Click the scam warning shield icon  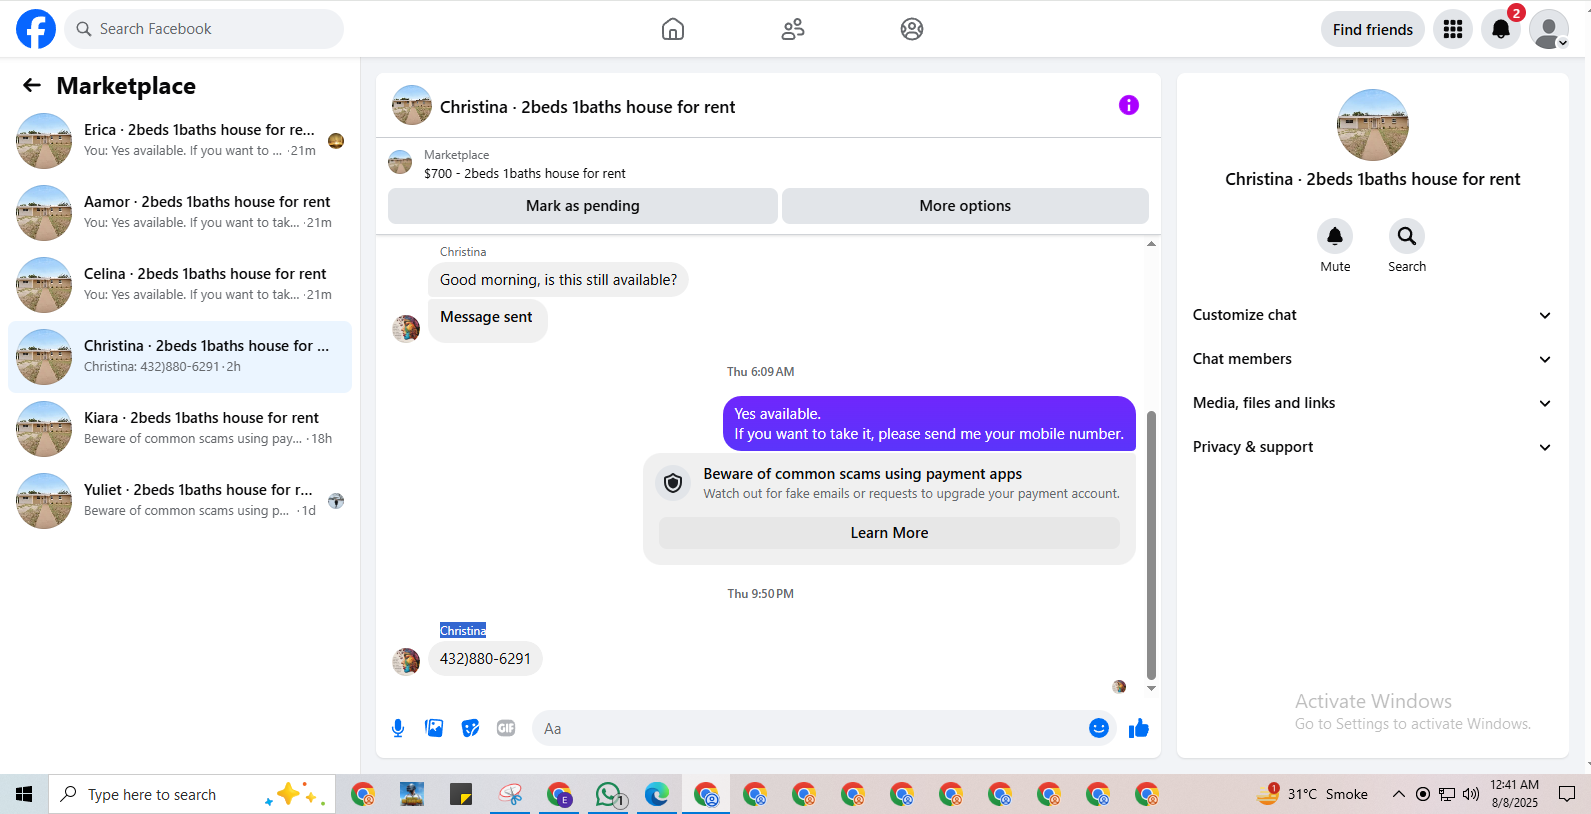674,483
